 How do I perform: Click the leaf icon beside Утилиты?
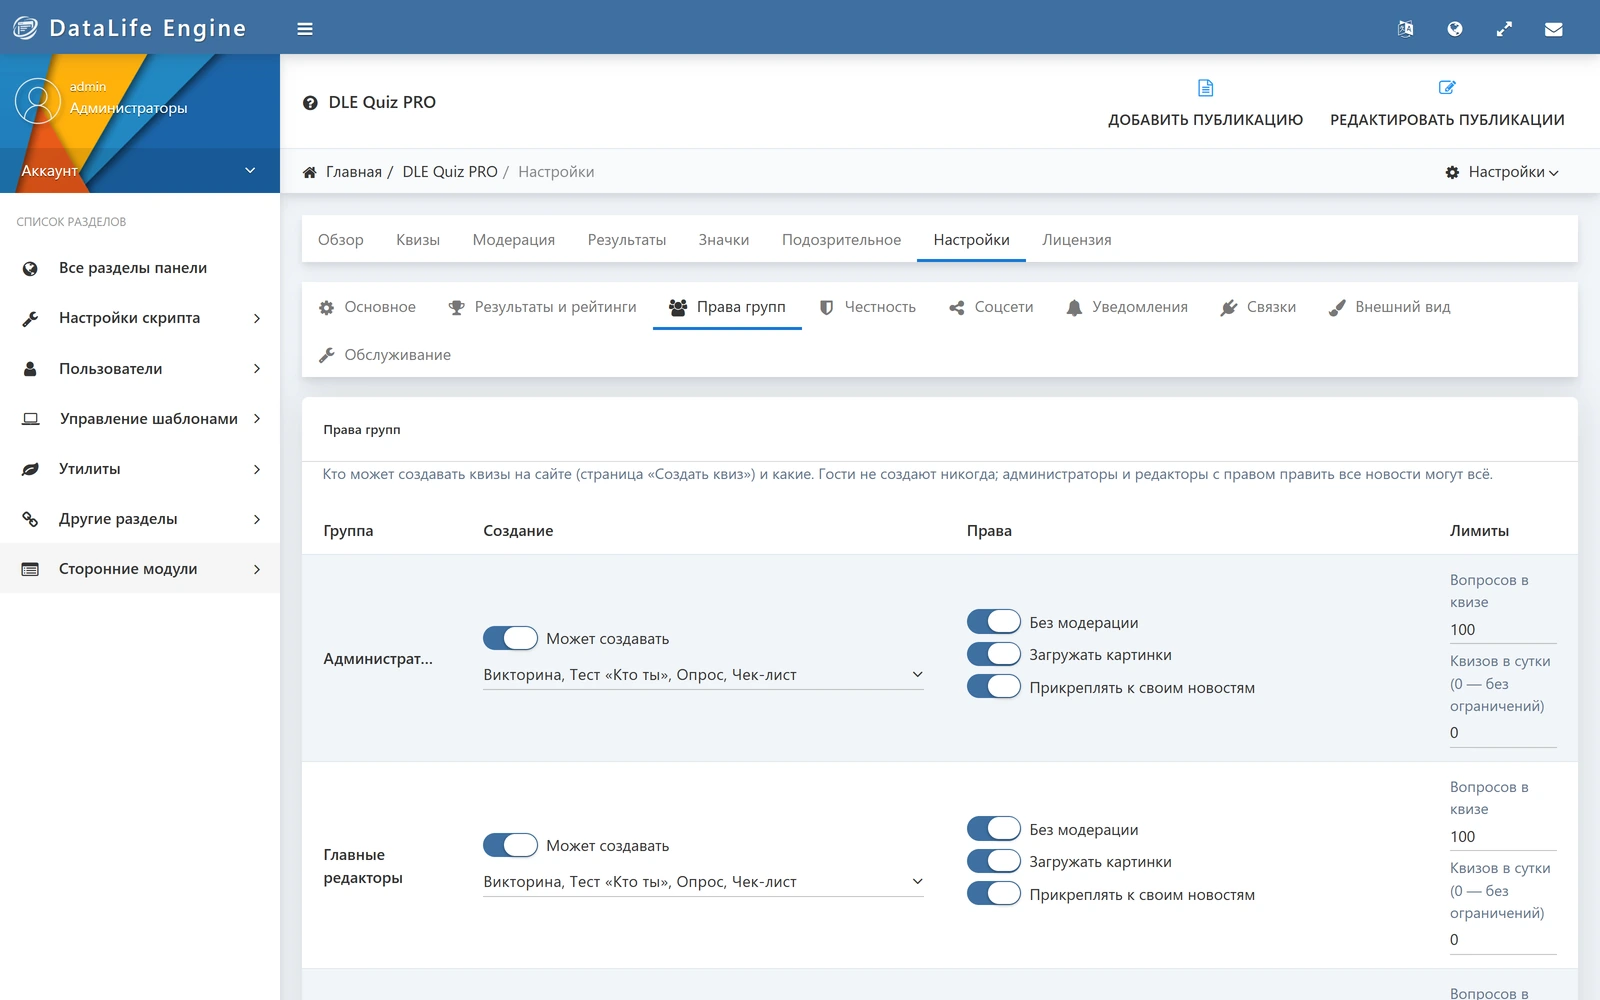point(30,469)
